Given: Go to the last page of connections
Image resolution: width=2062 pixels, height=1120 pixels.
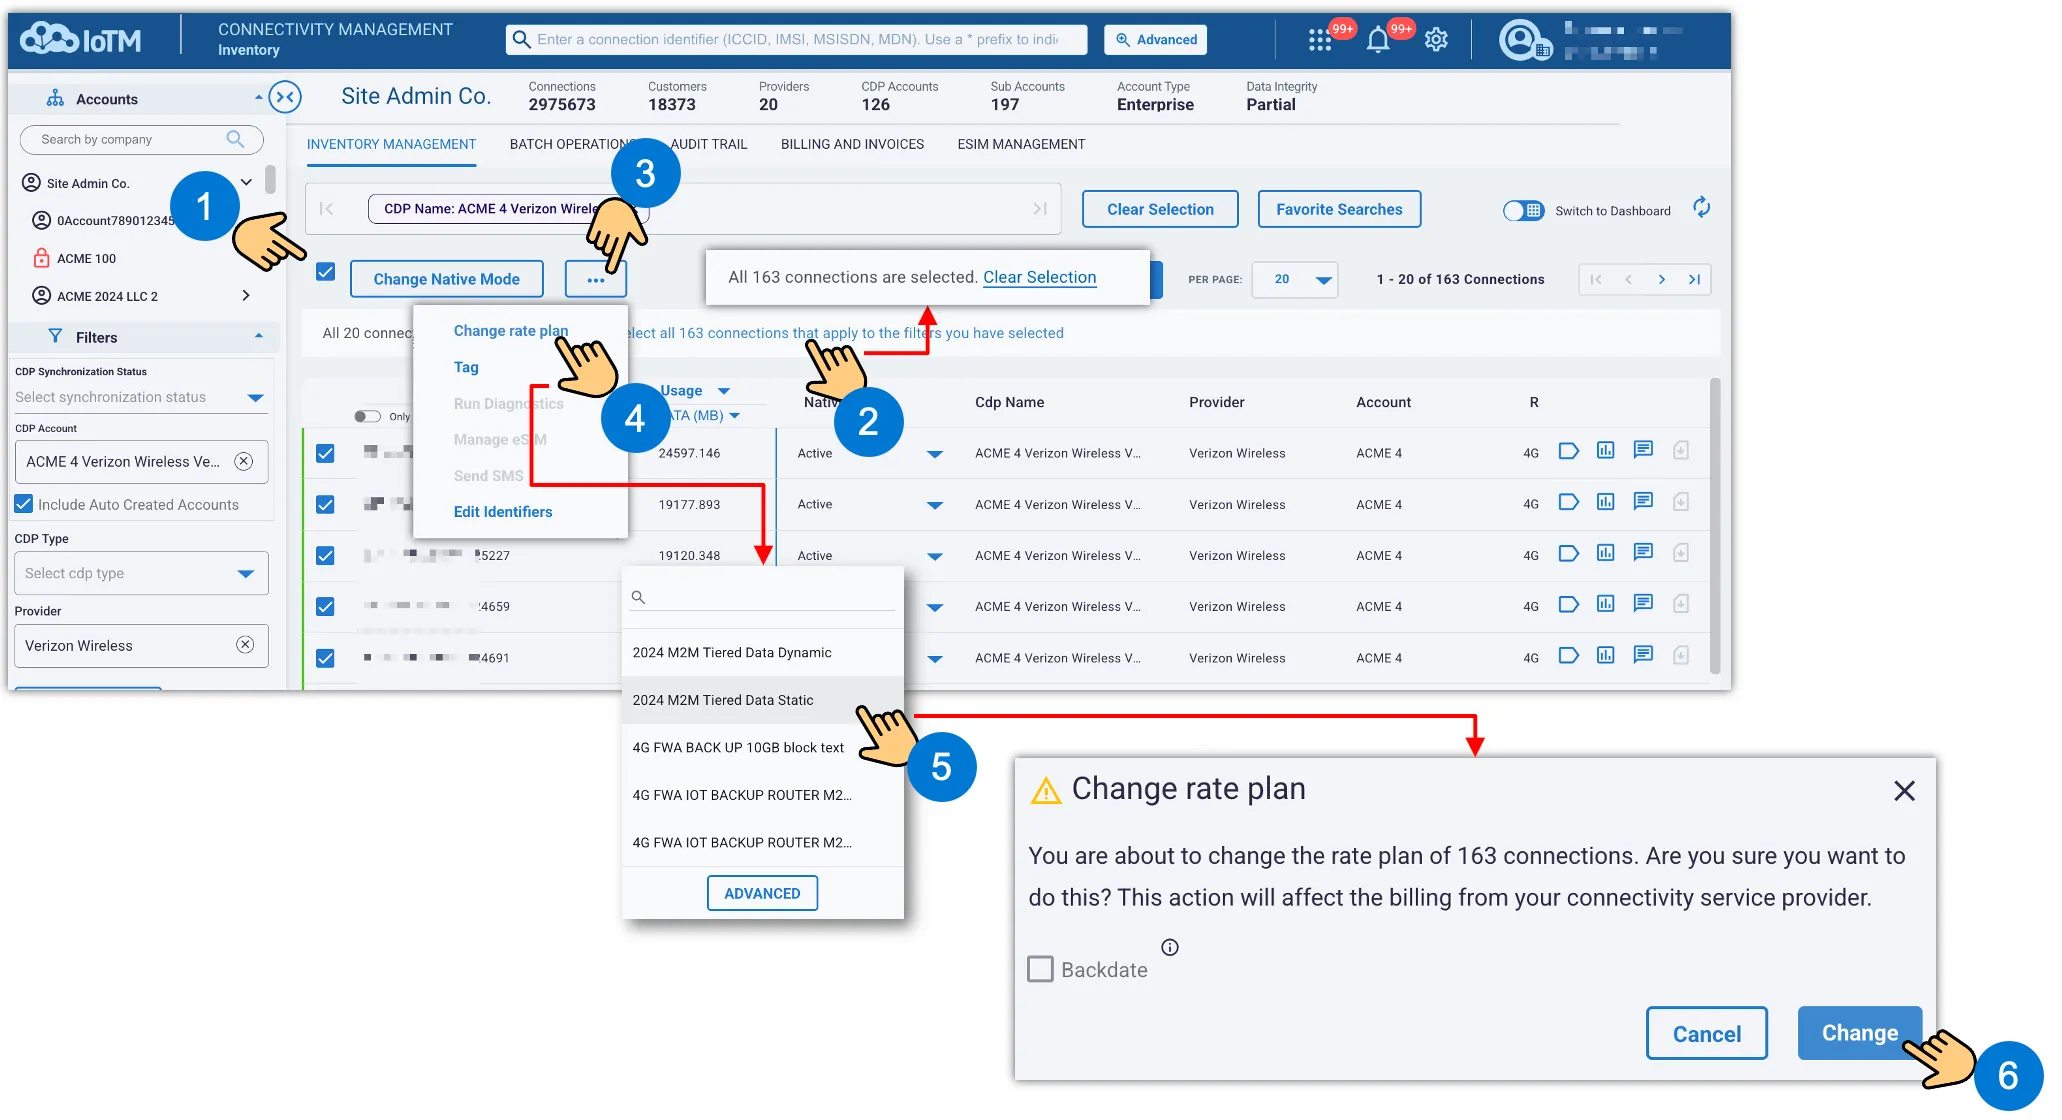Looking at the screenshot, I should click(1694, 280).
